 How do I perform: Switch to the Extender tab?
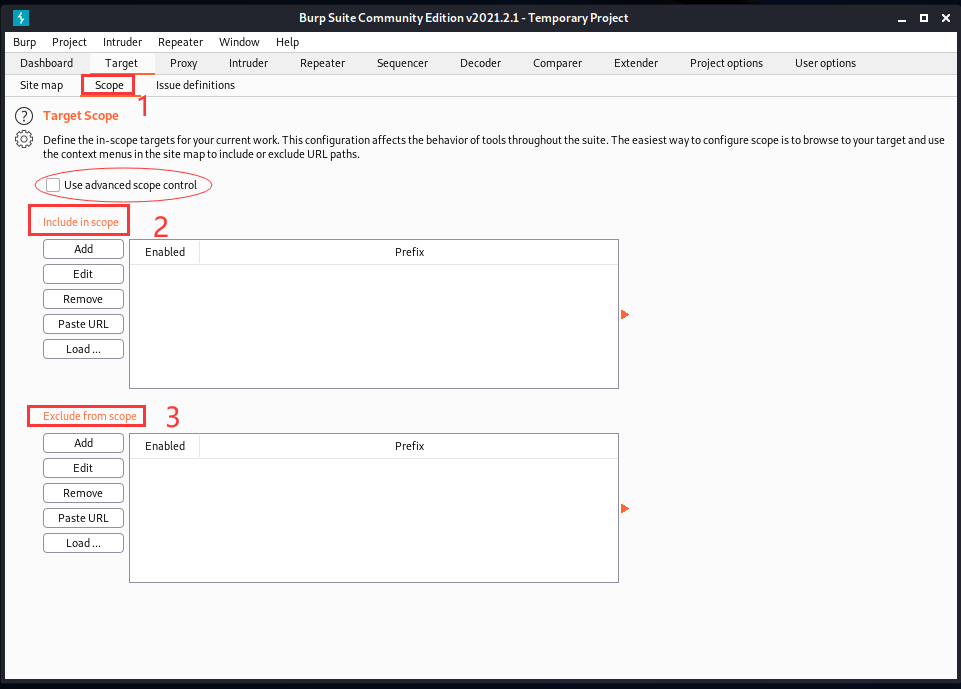click(636, 63)
